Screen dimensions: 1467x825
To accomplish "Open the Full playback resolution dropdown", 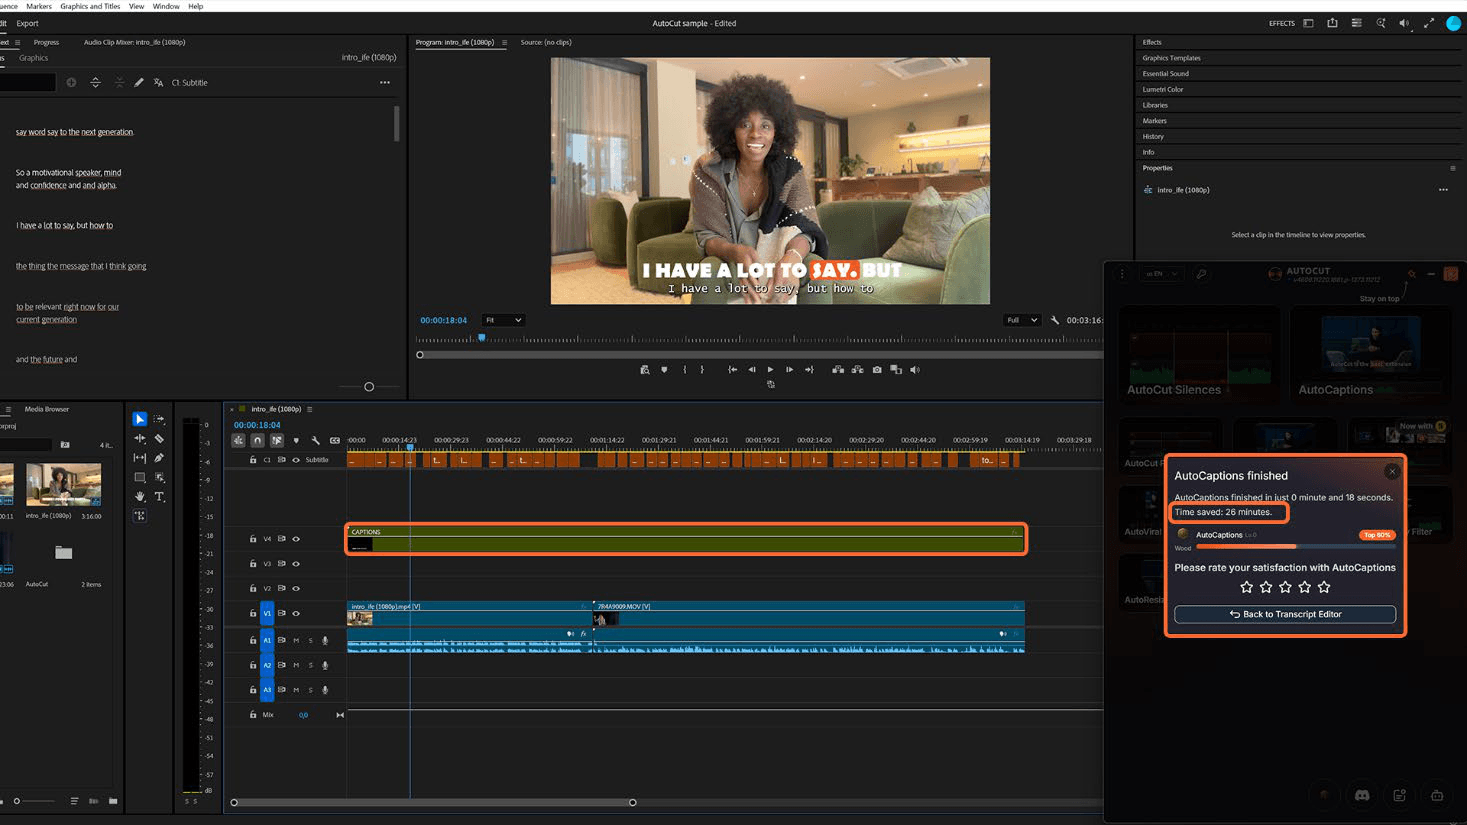I will click(x=1022, y=320).
